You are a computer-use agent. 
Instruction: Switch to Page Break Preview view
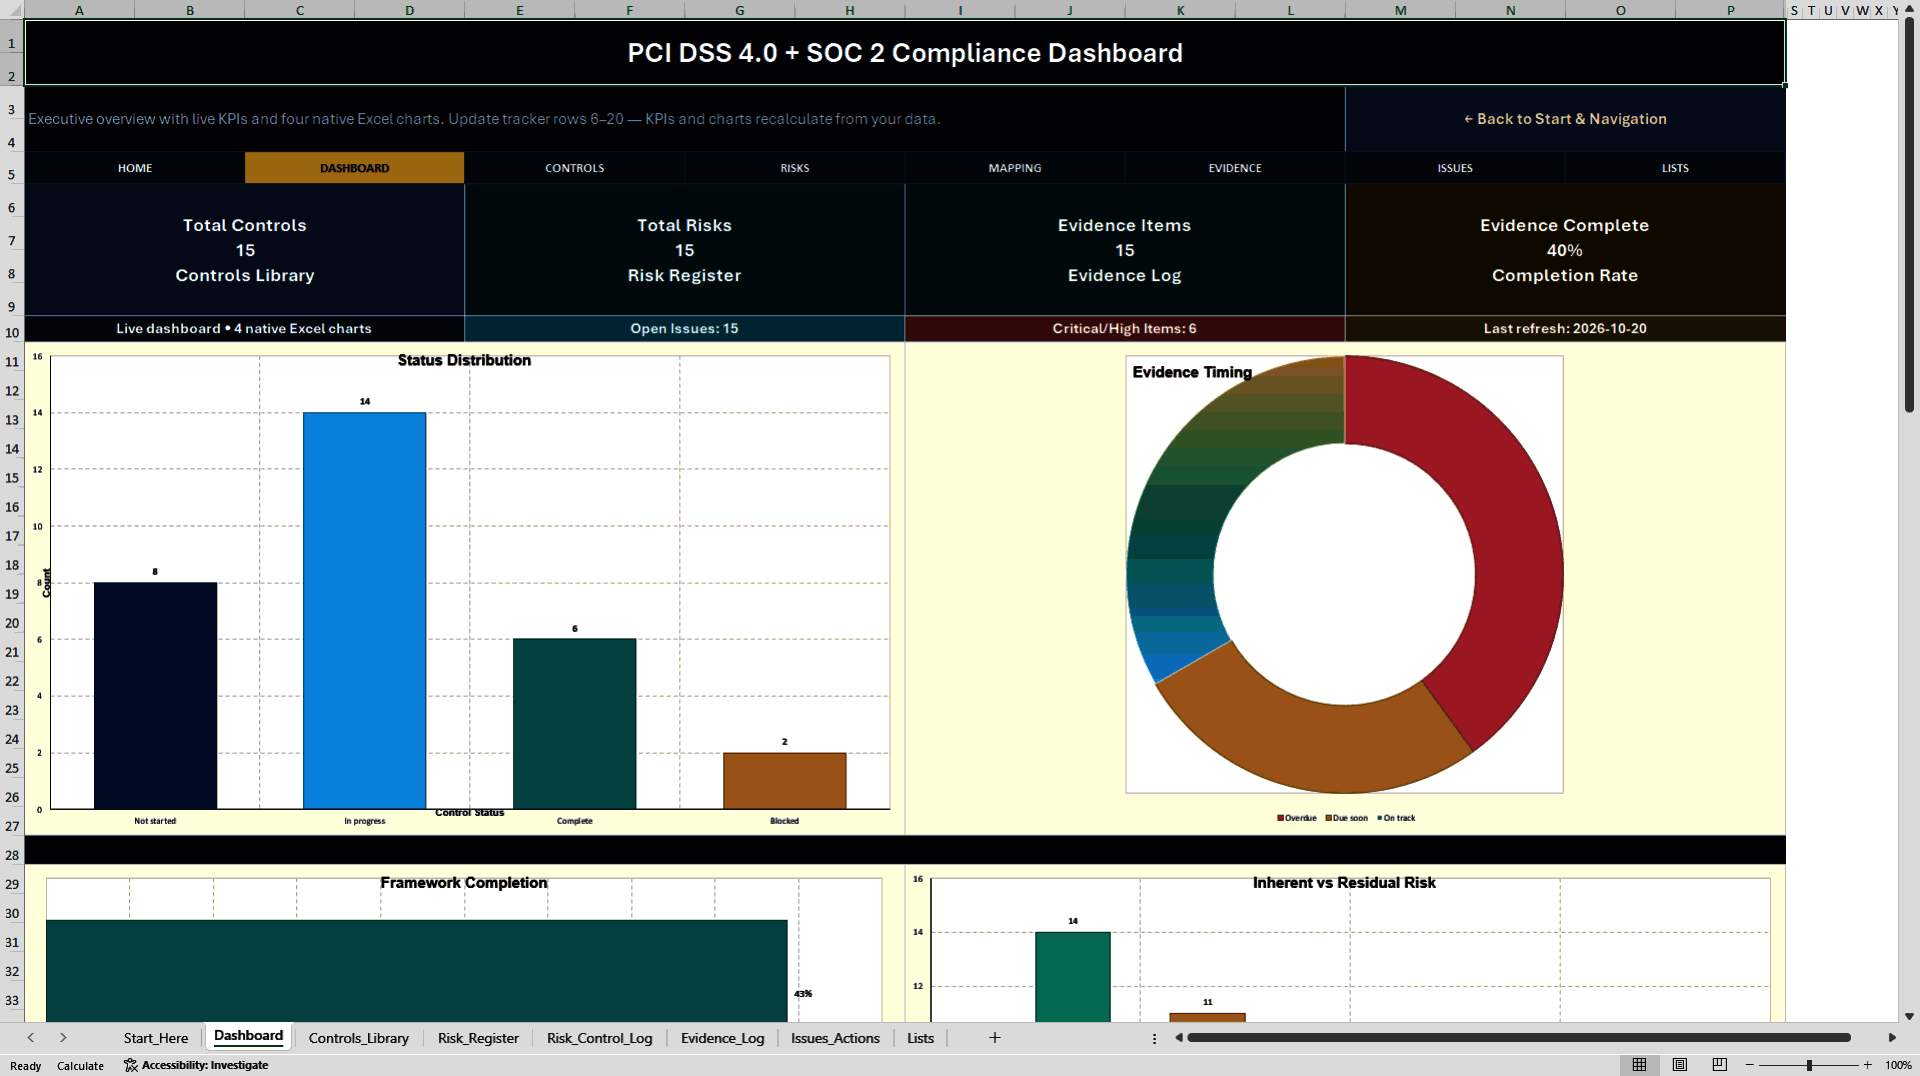[1719, 1065]
